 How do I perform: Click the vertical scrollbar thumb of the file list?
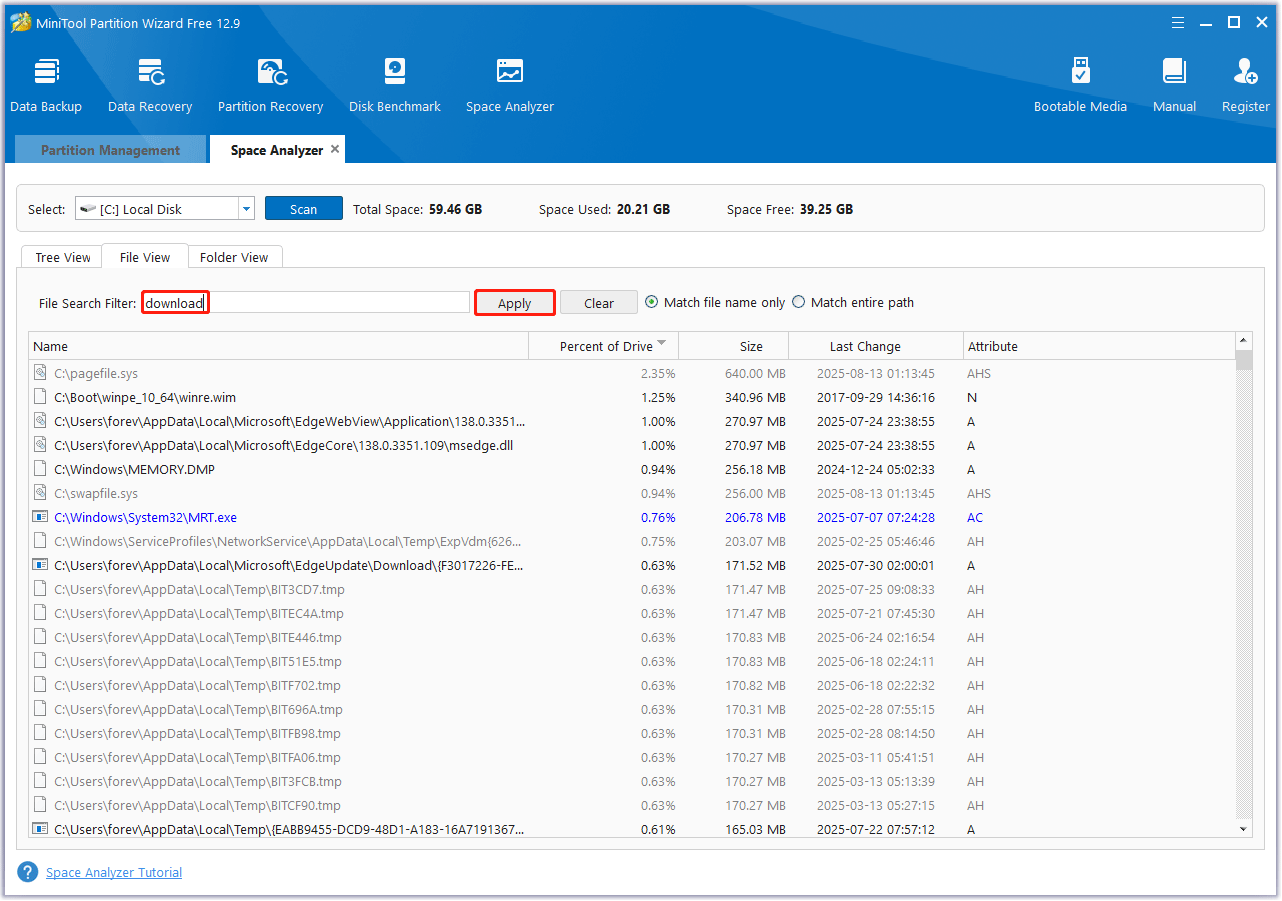[1244, 360]
